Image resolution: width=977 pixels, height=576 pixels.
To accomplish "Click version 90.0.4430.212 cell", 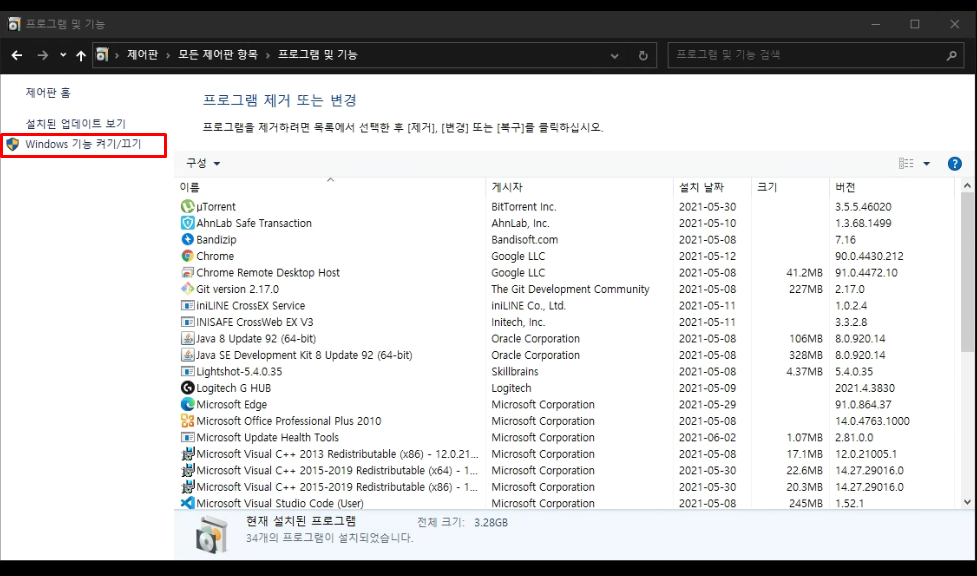I will (x=869, y=256).
